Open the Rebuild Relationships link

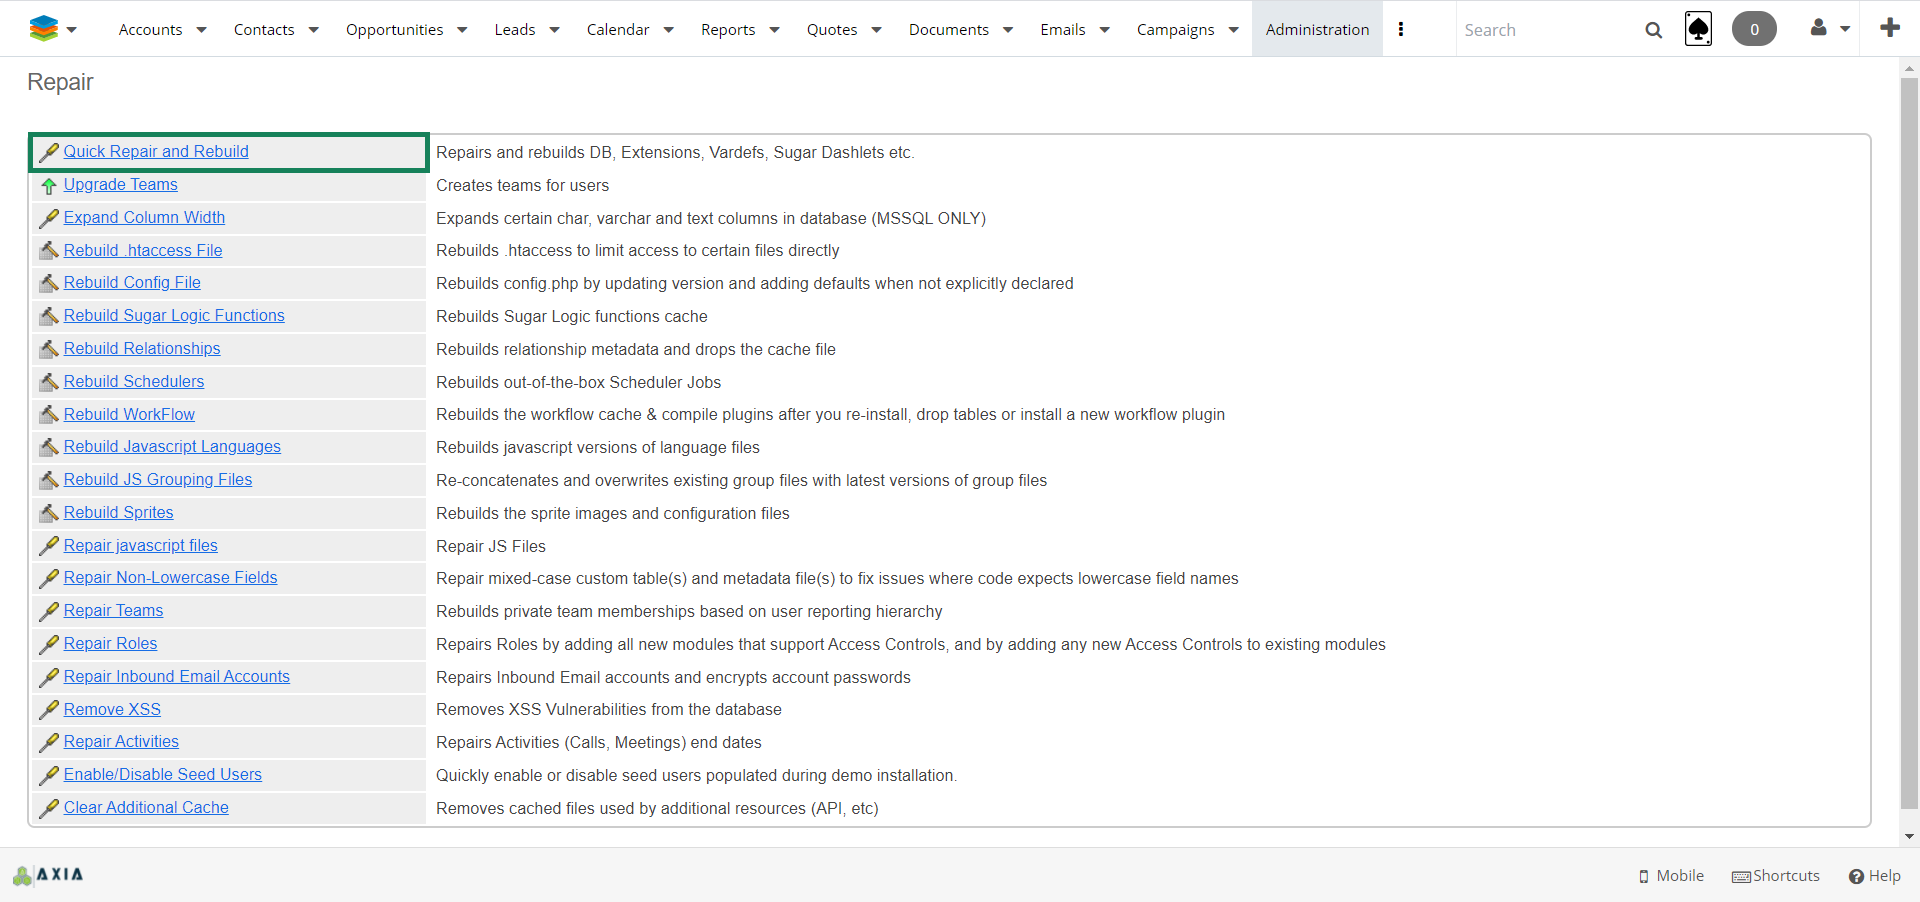[142, 349]
